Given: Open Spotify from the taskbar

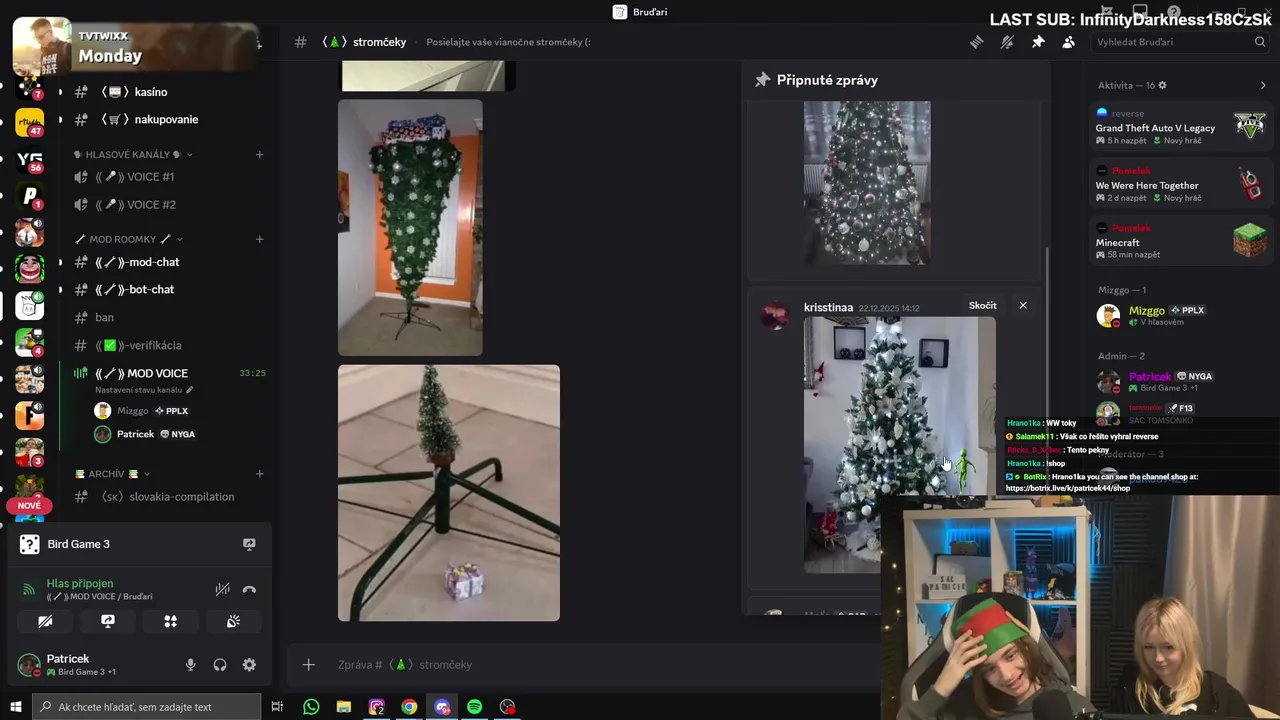Looking at the screenshot, I should click(474, 707).
